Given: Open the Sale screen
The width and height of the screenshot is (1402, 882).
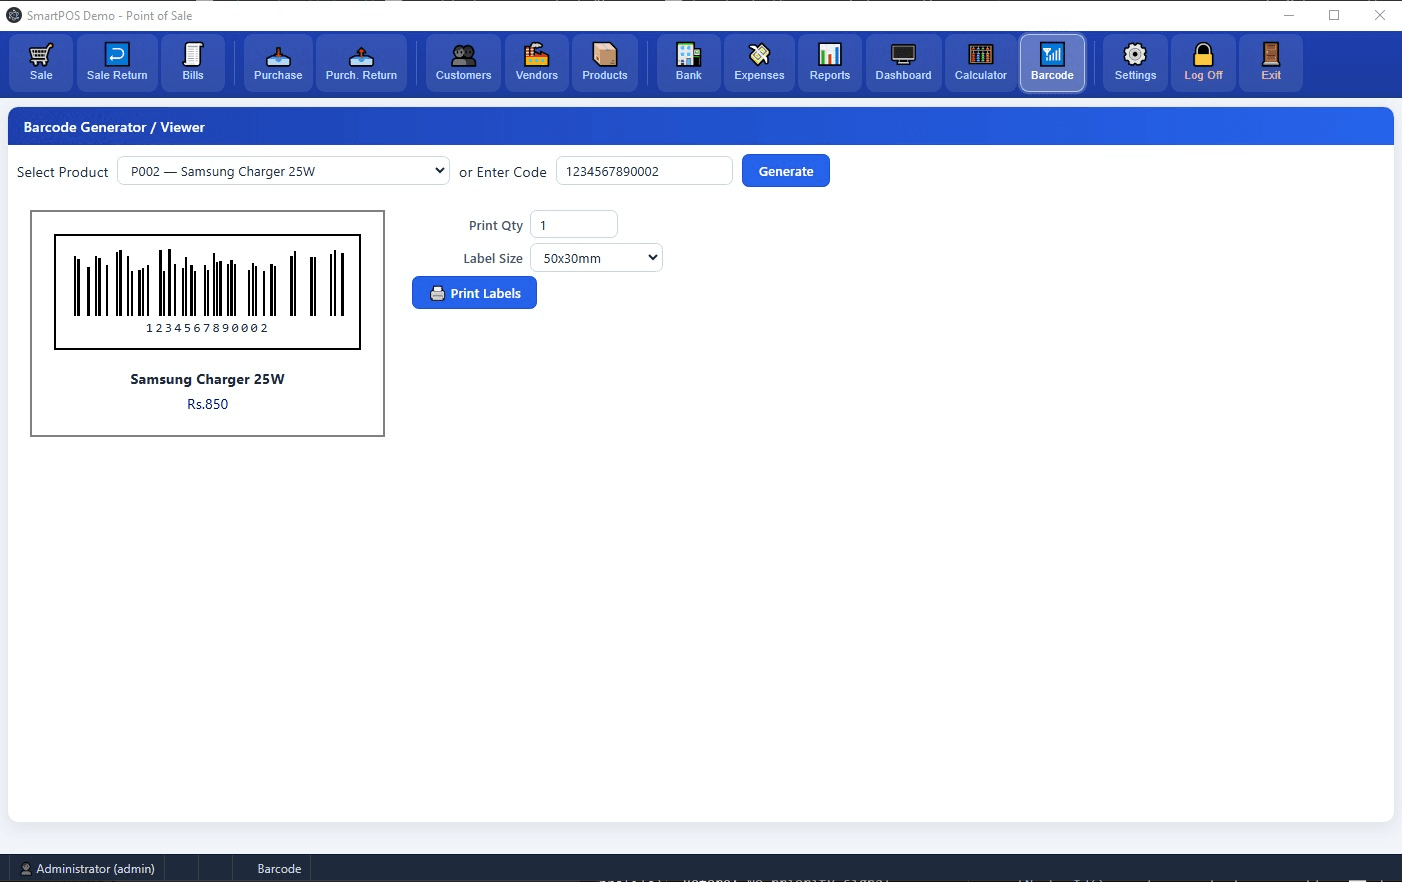Looking at the screenshot, I should pos(41,62).
